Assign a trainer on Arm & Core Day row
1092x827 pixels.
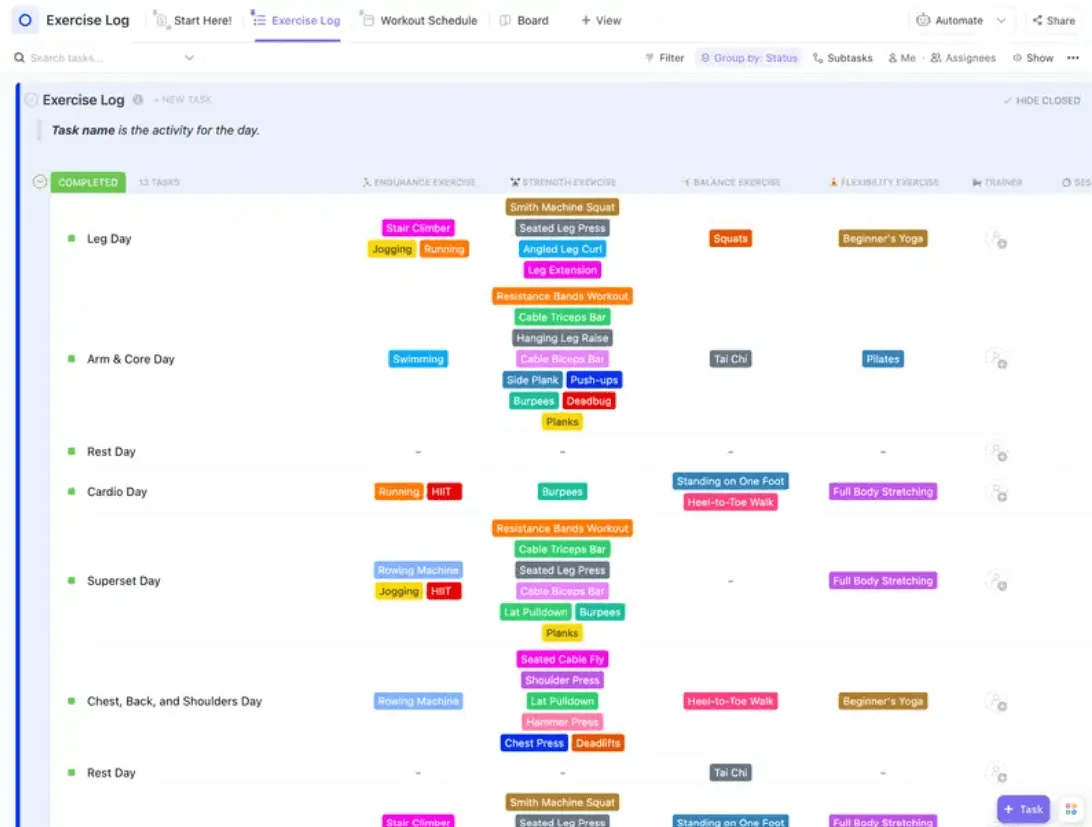click(997, 360)
